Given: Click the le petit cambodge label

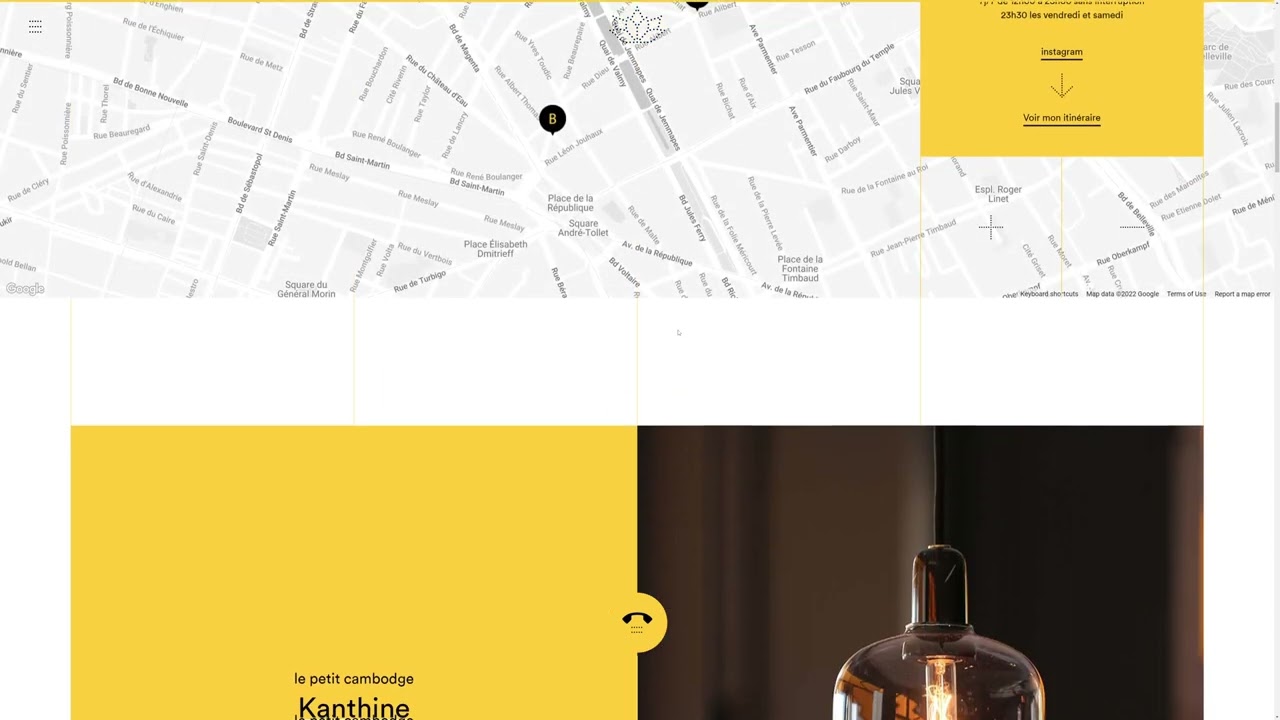Looking at the screenshot, I should [x=354, y=679].
